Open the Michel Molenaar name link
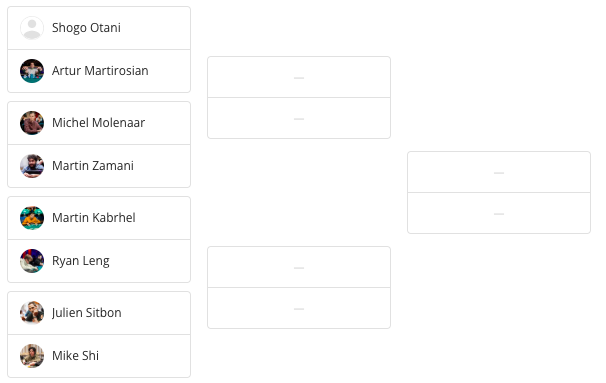The height and width of the screenshot is (383, 606). (99, 123)
